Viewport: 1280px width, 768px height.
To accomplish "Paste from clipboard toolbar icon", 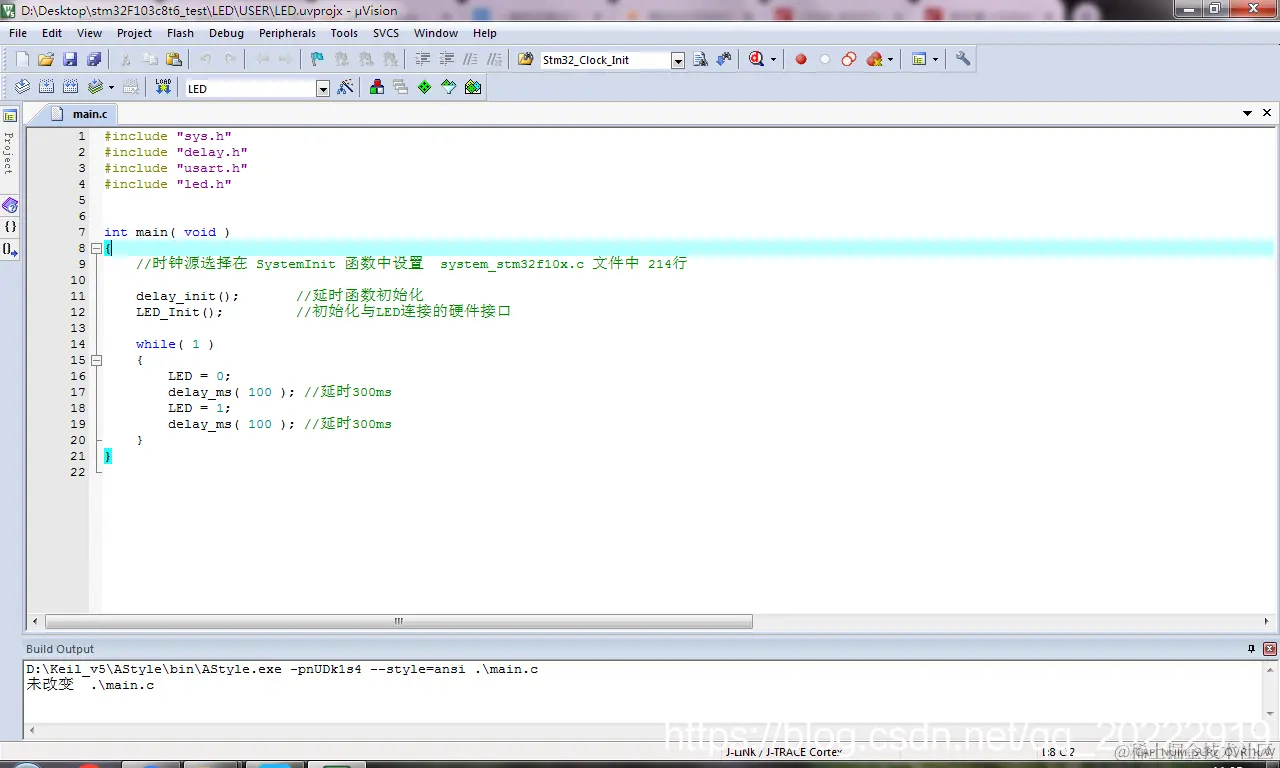I will [x=174, y=60].
